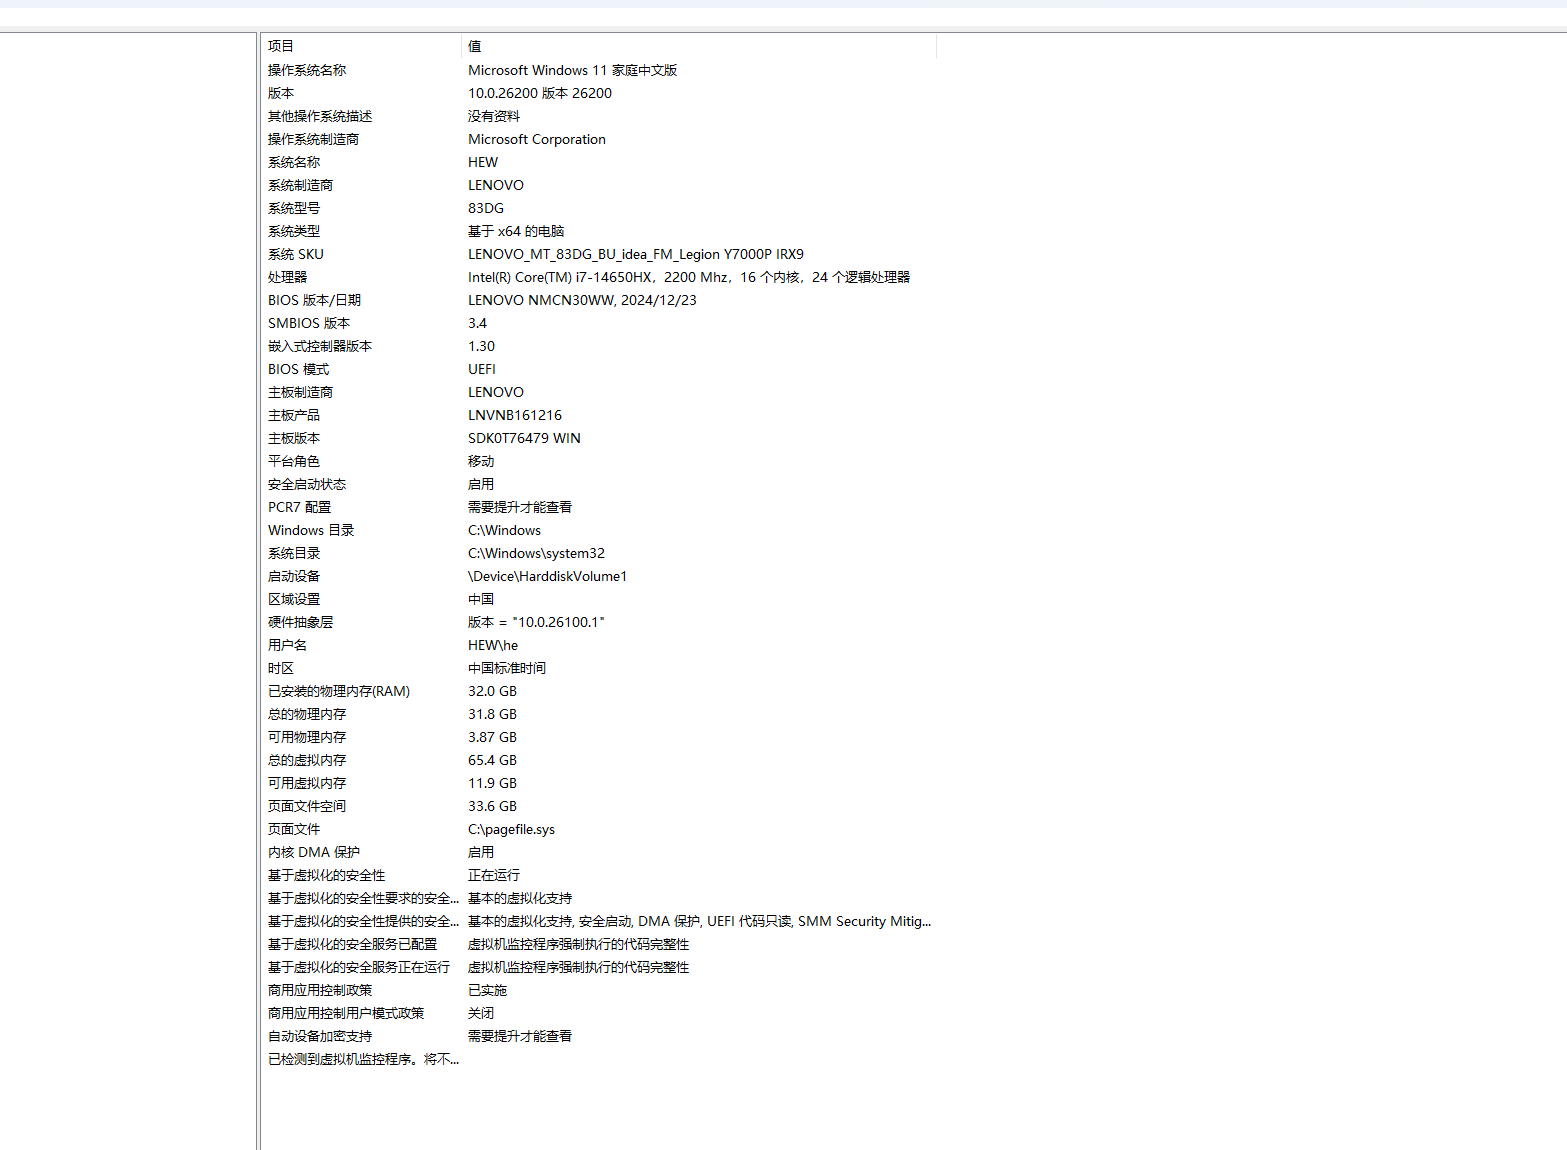The height and width of the screenshot is (1150, 1567).
Task: Select the Intel Core i7-14650HX processor value
Action: [689, 277]
